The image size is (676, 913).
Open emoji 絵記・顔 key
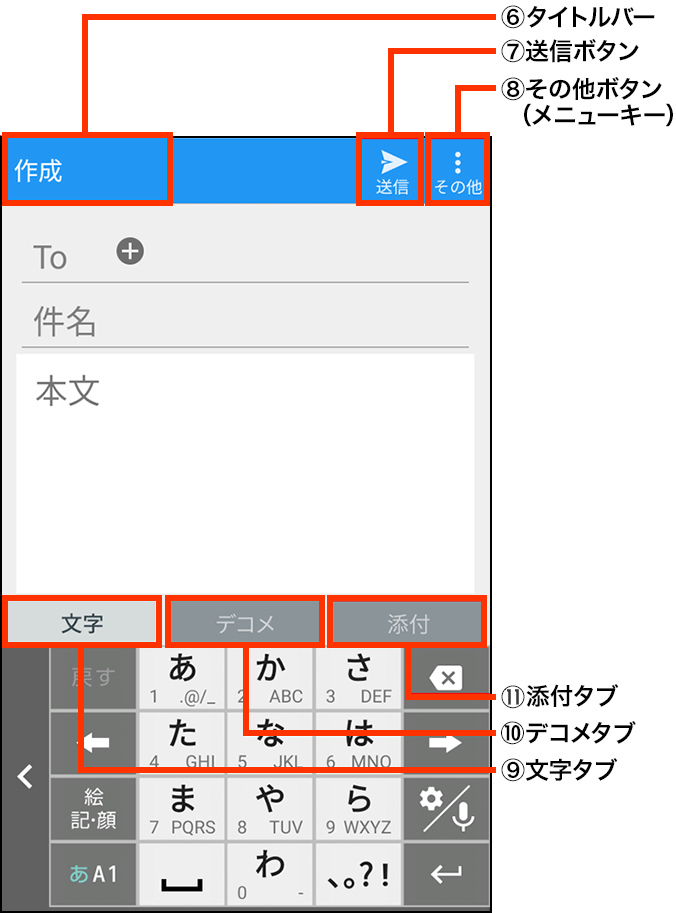93,809
